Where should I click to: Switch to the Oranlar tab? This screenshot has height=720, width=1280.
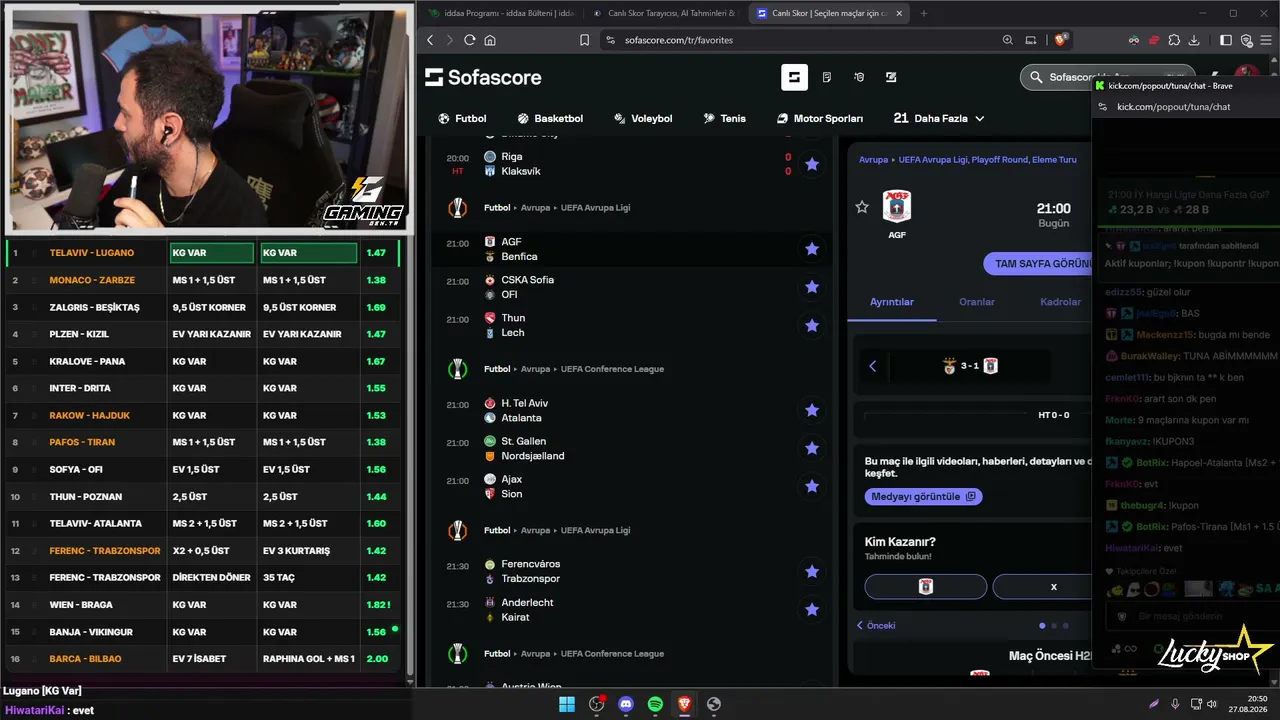pos(977,302)
